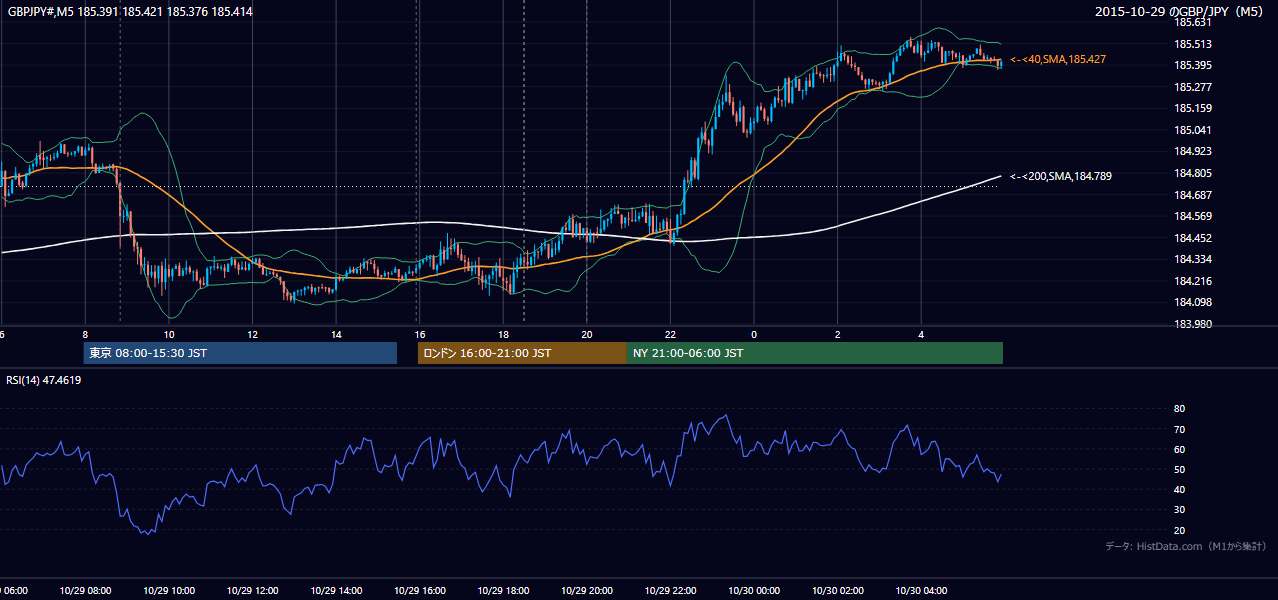Screen dimensions: 1278x600
Task: Click the 10/30 04:00 date label
Action: click(920, 591)
